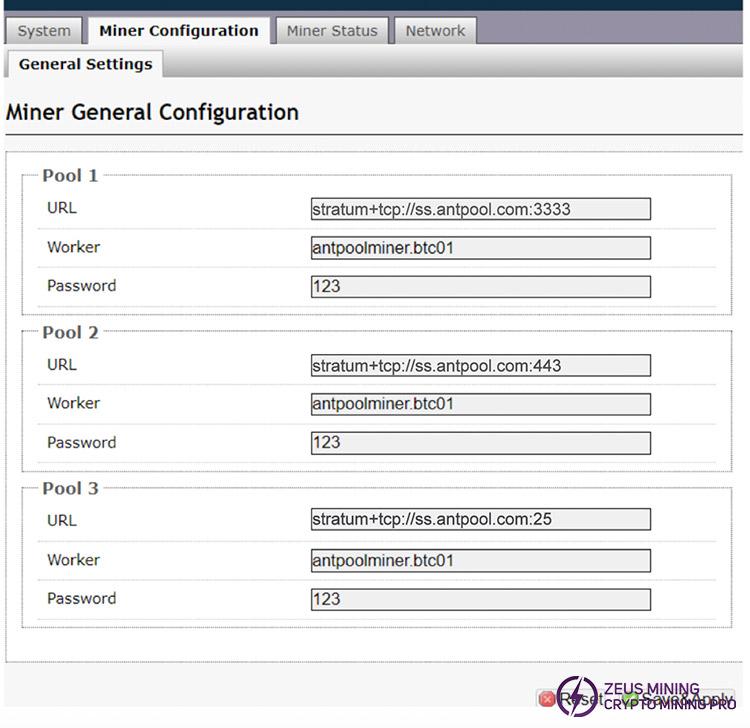
Task: Focus the Pool 1 Worker field
Action: (x=480, y=248)
